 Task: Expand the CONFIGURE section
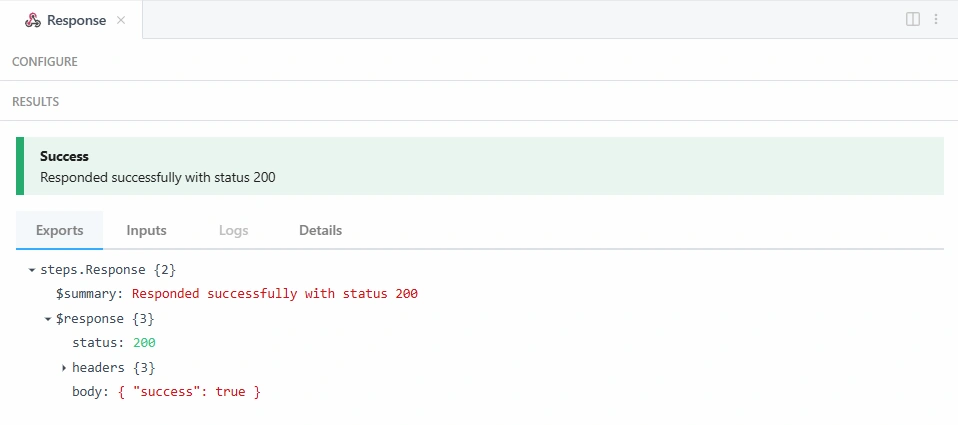click(x=45, y=62)
